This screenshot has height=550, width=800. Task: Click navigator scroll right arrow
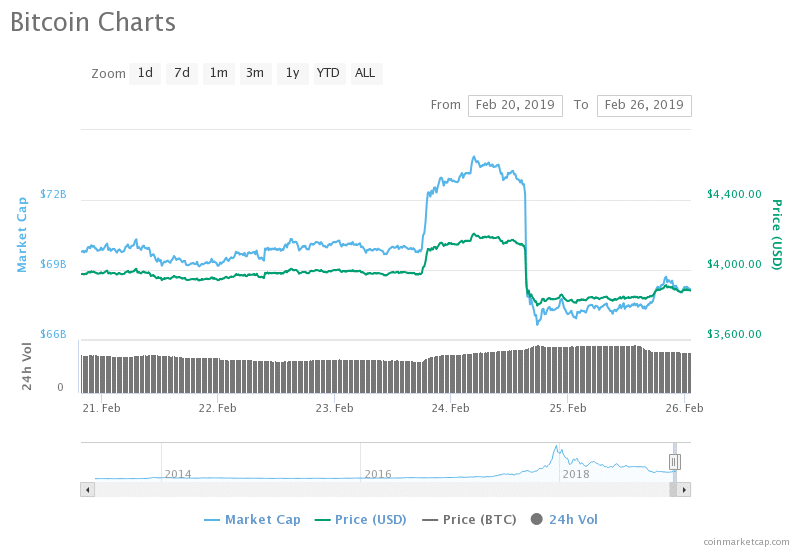pyautogui.click(x=684, y=490)
